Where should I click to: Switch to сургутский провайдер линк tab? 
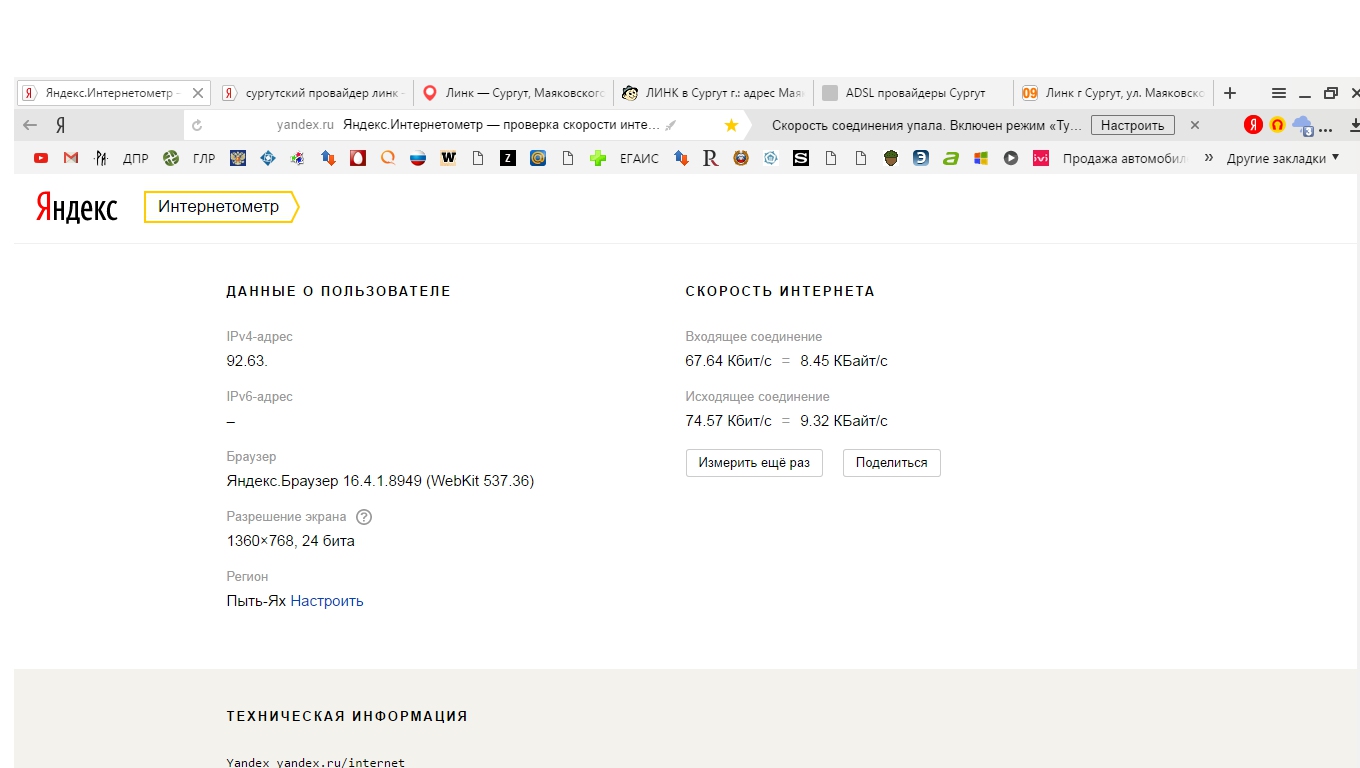tap(314, 93)
